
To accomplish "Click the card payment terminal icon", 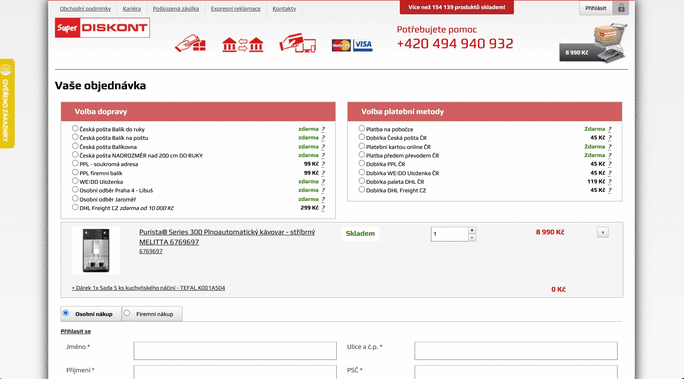I will click(298, 43).
